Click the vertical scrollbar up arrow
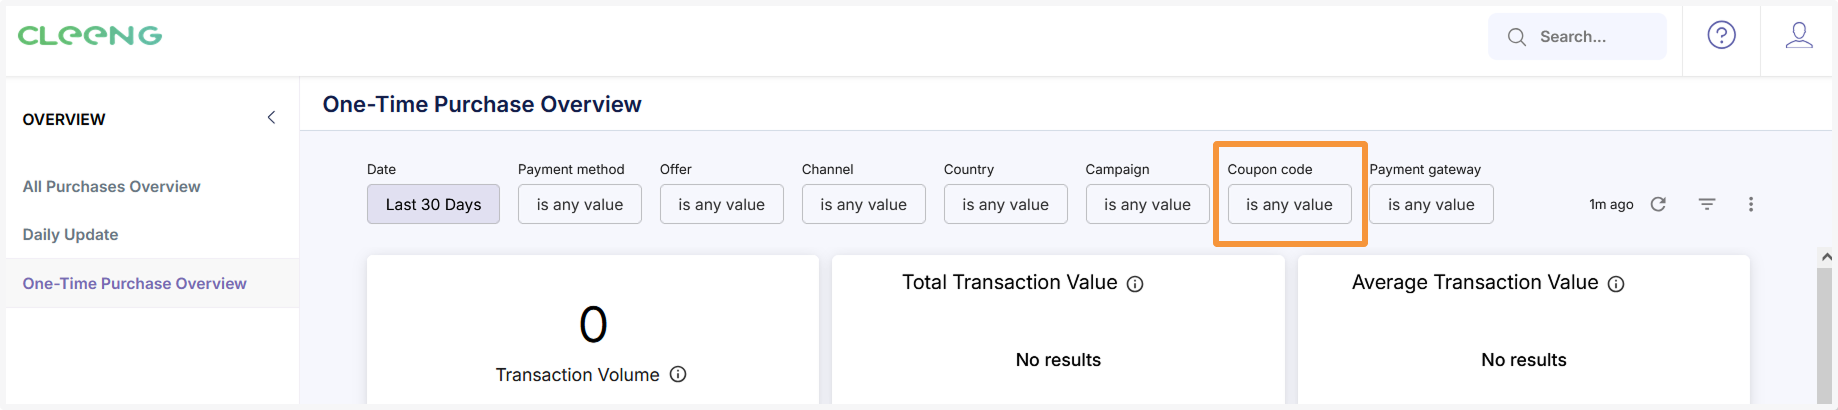This screenshot has height=410, width=1838. coord(1826,257)
